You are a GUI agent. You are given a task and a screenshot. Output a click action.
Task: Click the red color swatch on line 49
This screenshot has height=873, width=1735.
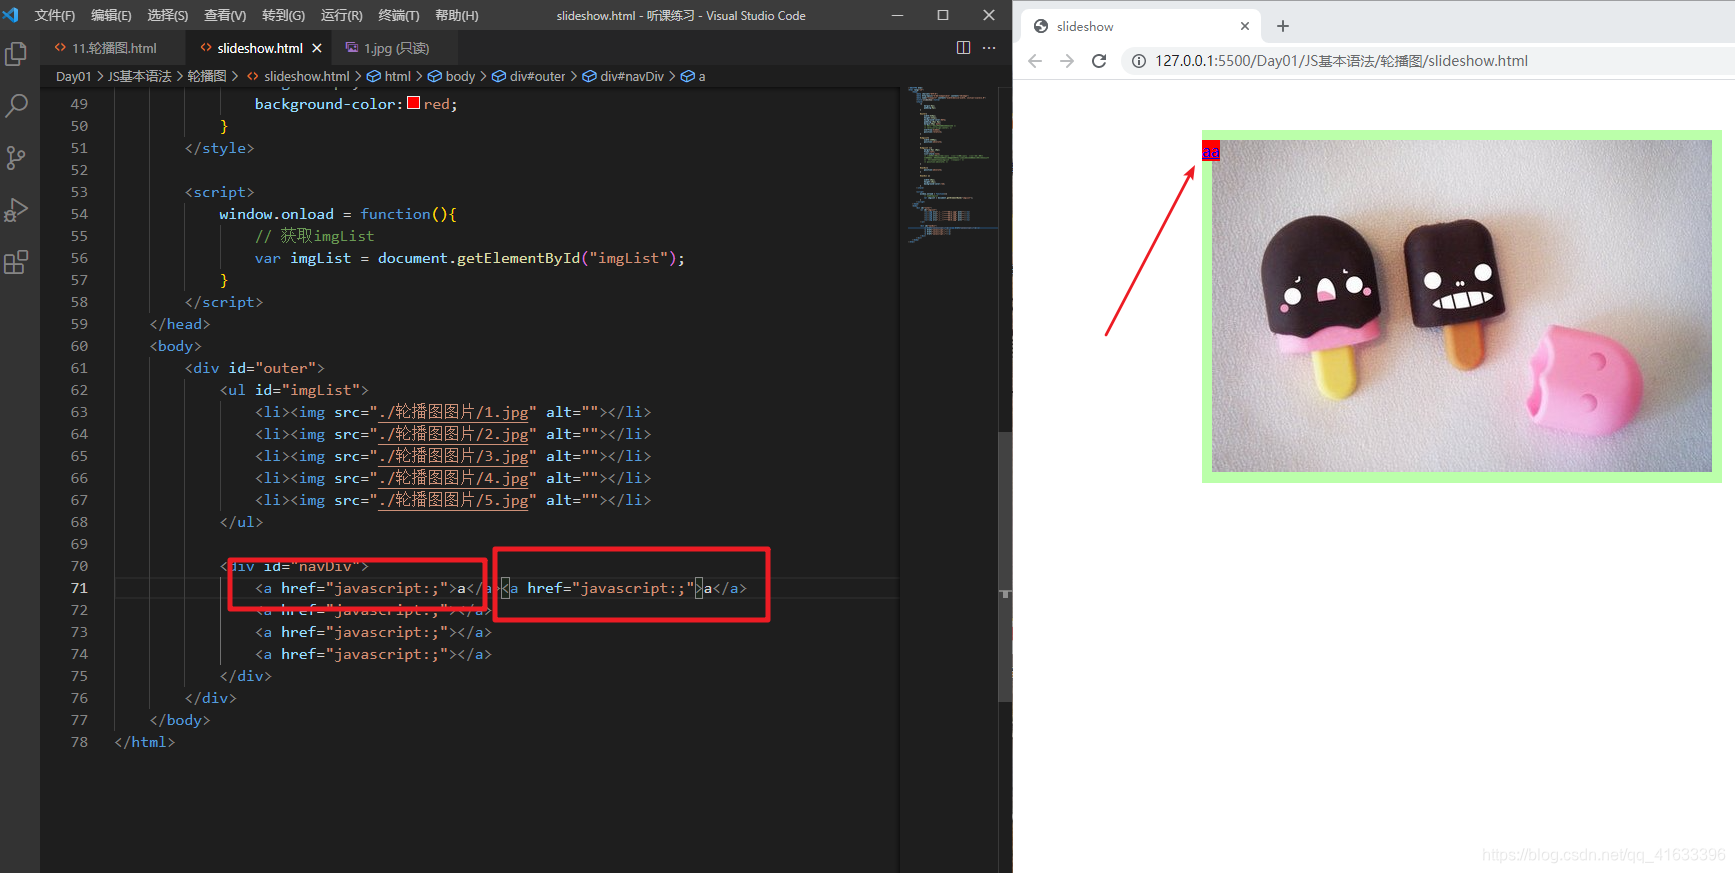(x=413, y=103)
